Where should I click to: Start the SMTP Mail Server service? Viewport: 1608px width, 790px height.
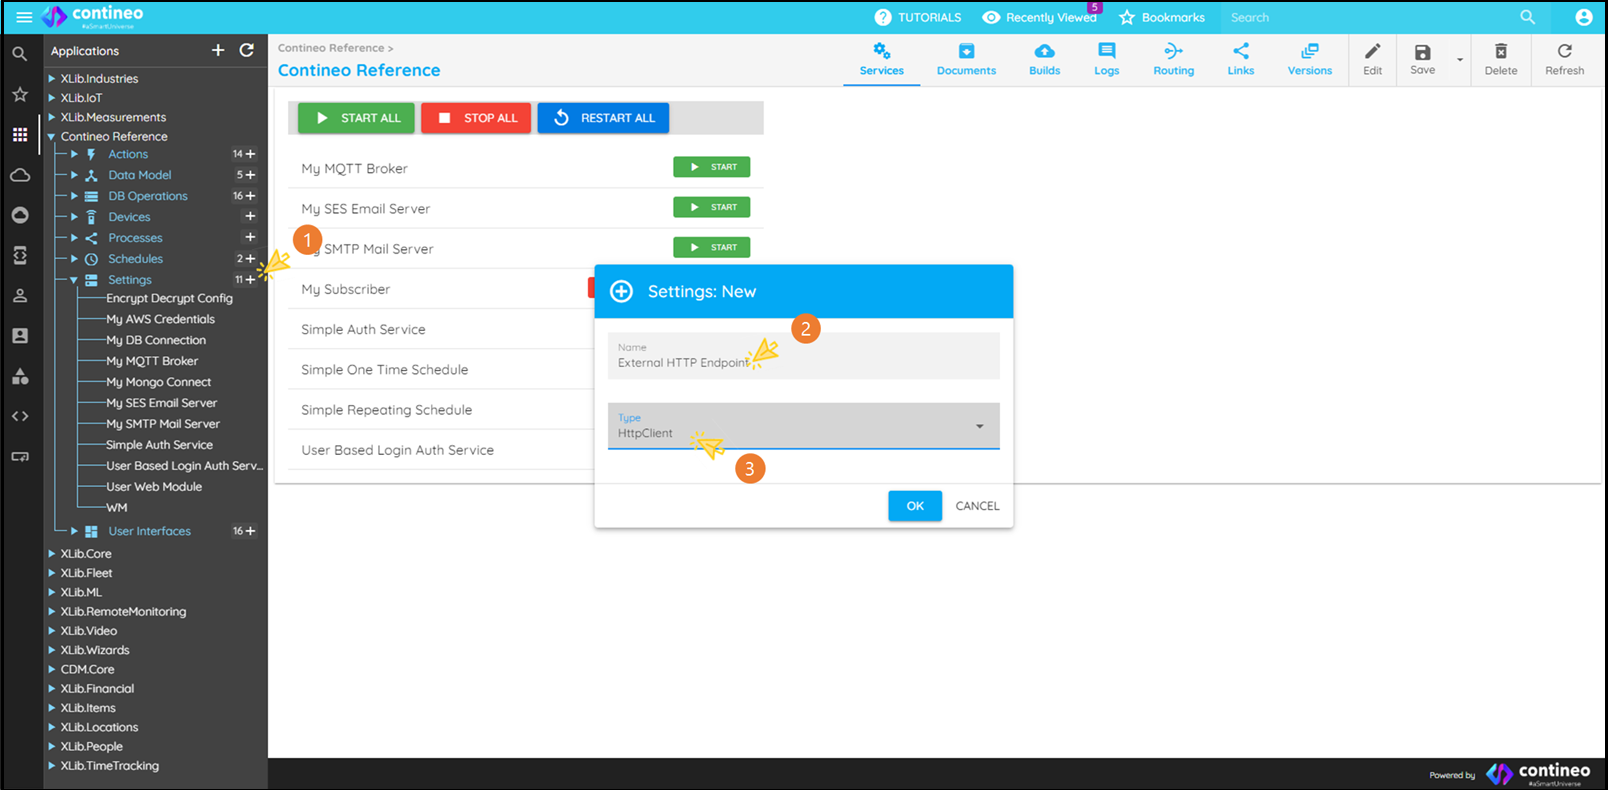coord(712,247)
